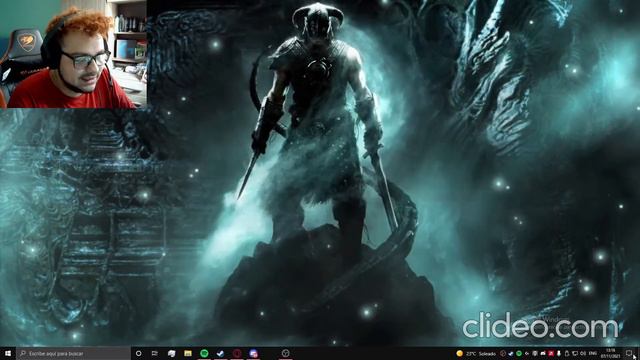Image resolution: width=640 pixels, height=360 pixels.
Task: Click the webcam overlay video thumbnail
Action: pyautogui.click(x=73, y=54)
